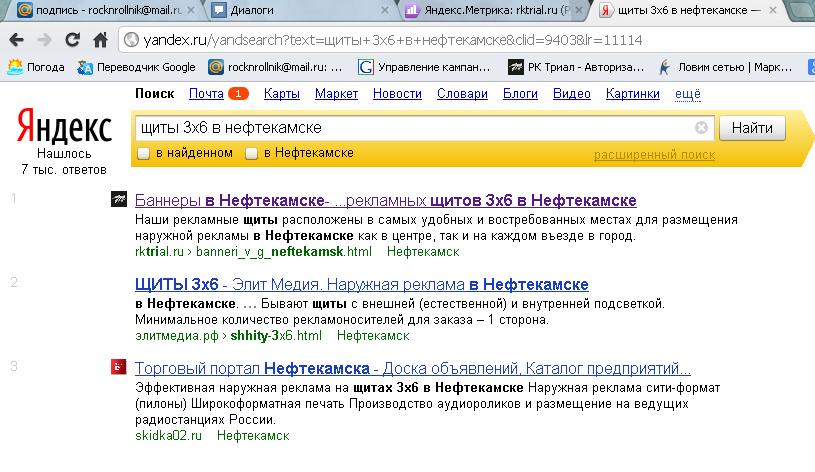The width and height of the screenshot is (815, 472).
Task: Click shhity-3x6.html URL link
Action: (276, 336)
